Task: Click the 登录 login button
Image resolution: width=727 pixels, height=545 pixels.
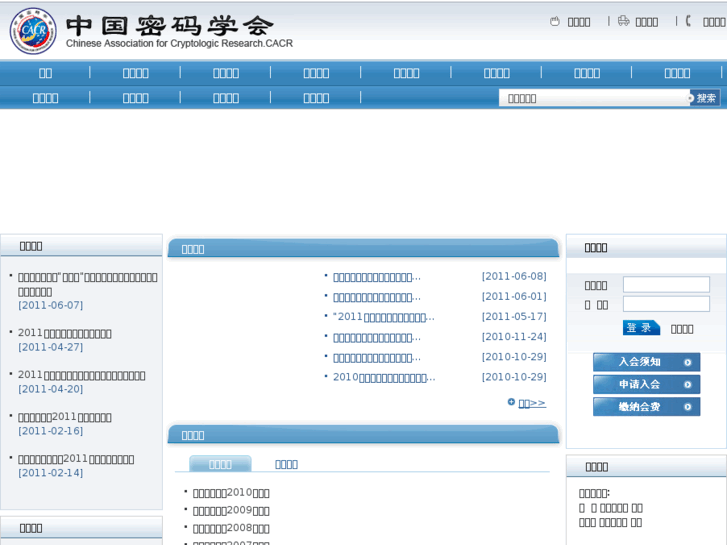Action: click(641, 328)
